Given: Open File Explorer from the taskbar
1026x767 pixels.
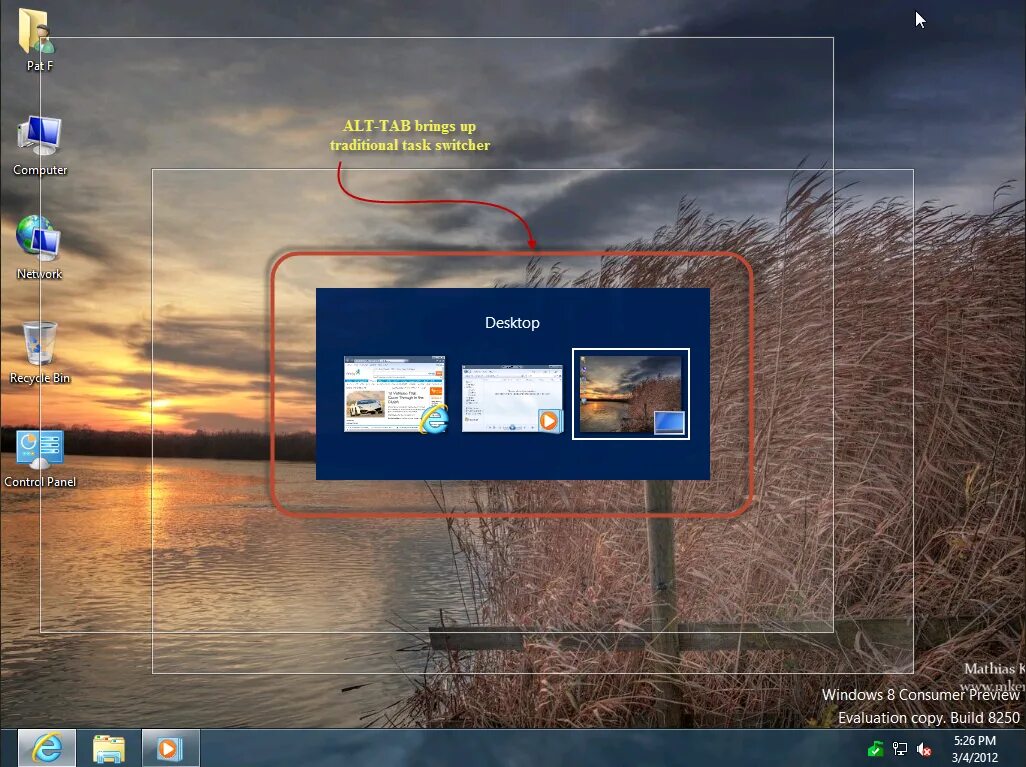Looking at the screenshot, I should point(109,749).
